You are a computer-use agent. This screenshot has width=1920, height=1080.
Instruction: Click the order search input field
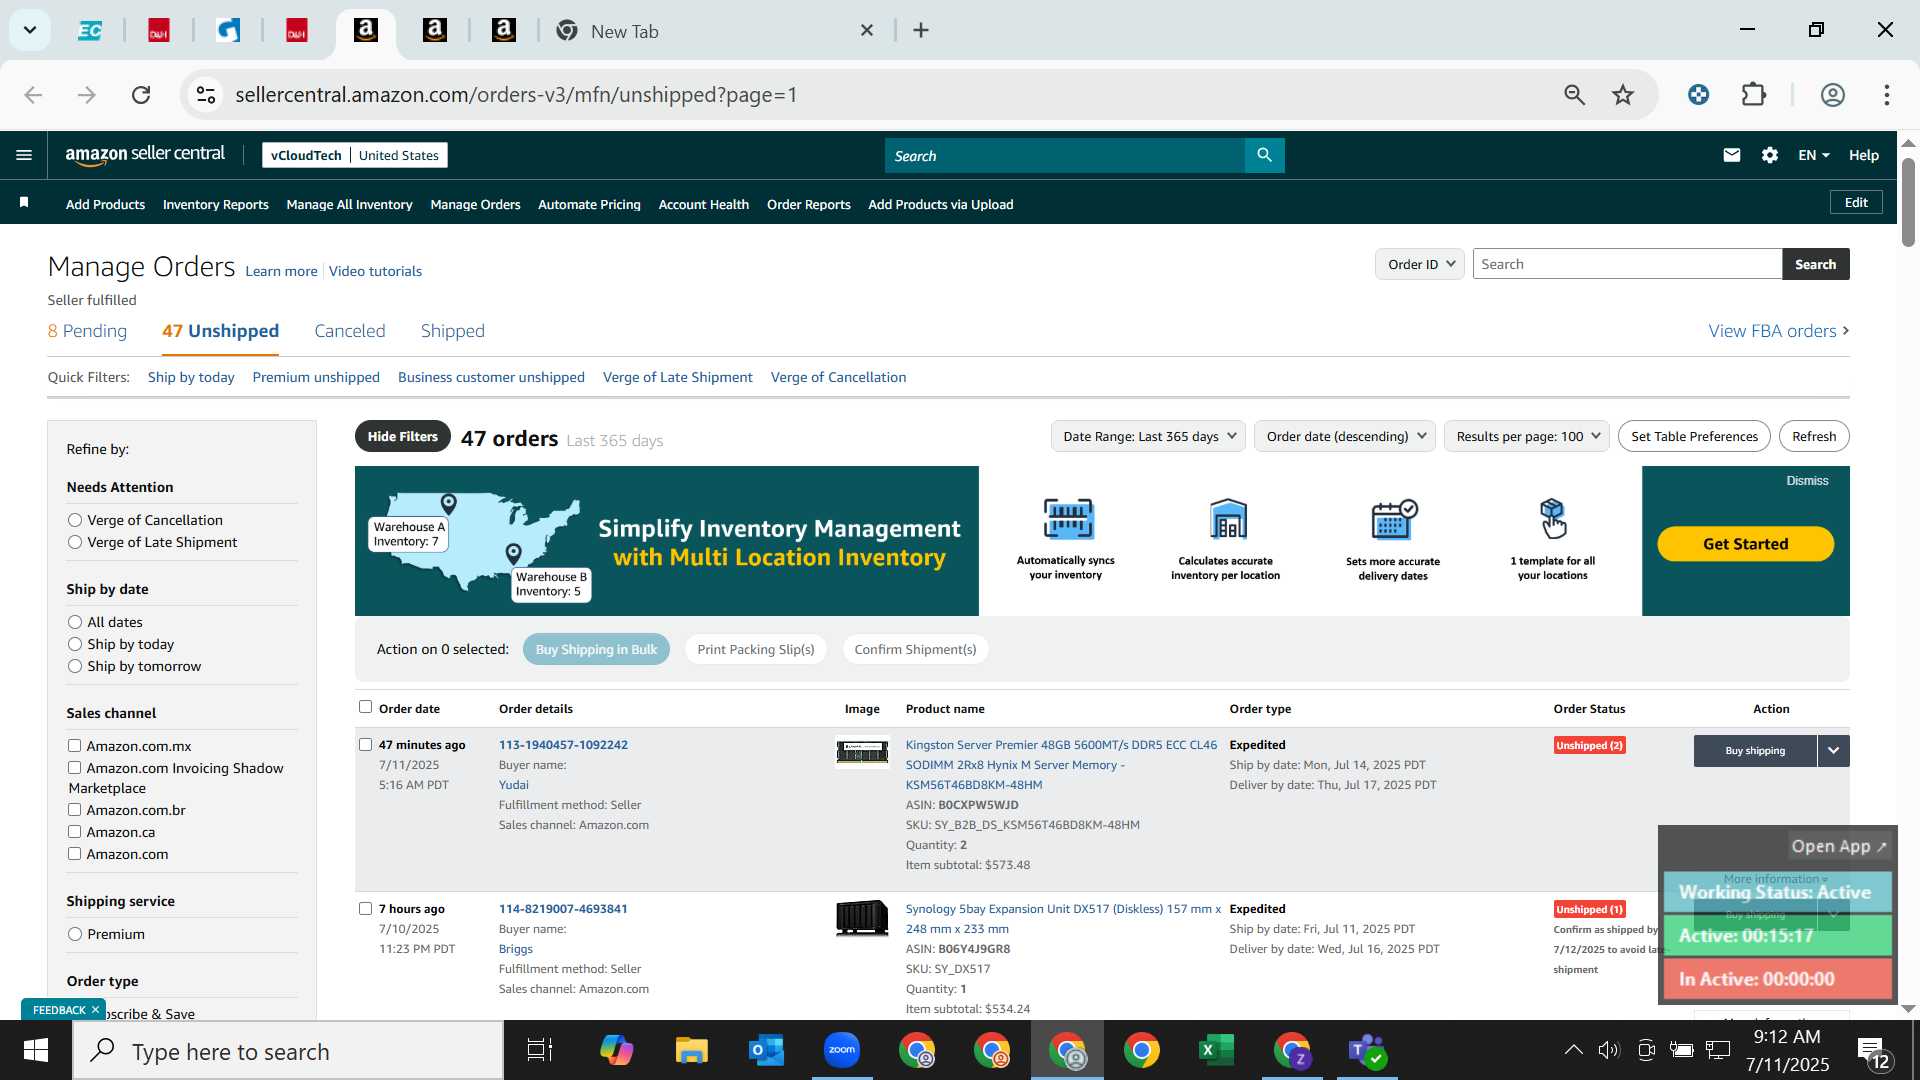[x=1627, y=264]
